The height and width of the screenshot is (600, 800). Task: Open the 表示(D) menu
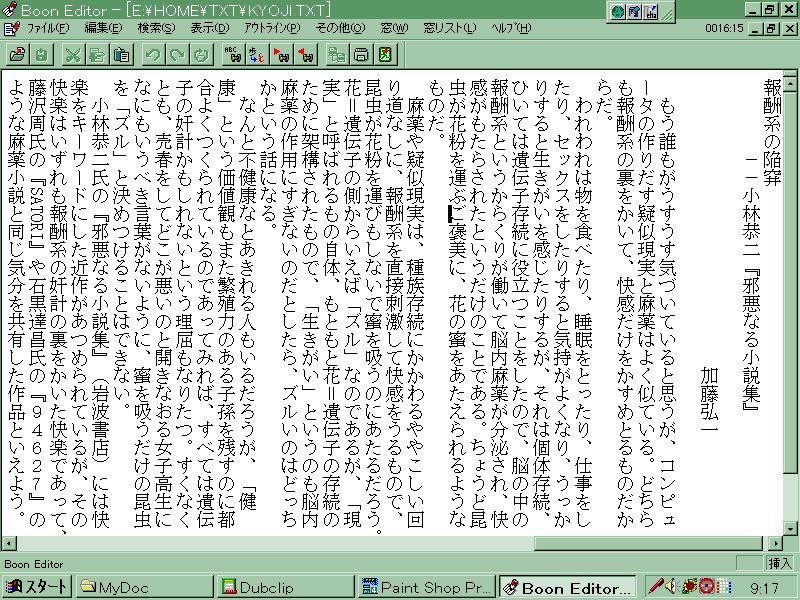(210, 28)
